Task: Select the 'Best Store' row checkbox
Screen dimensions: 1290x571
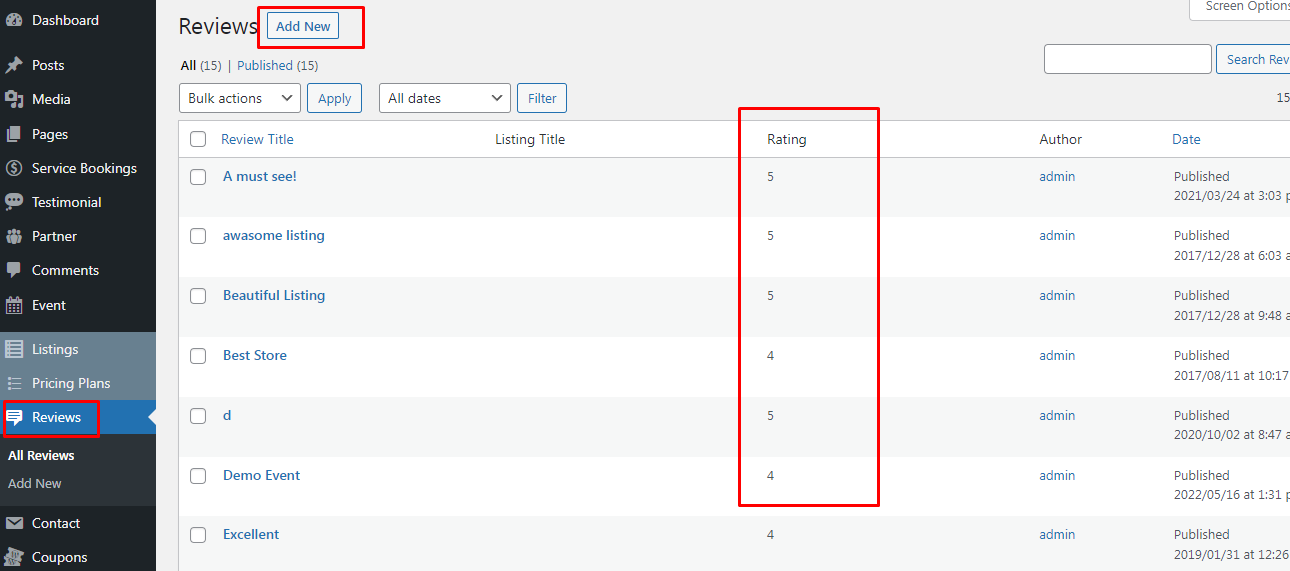Action: tap(198, 356)
